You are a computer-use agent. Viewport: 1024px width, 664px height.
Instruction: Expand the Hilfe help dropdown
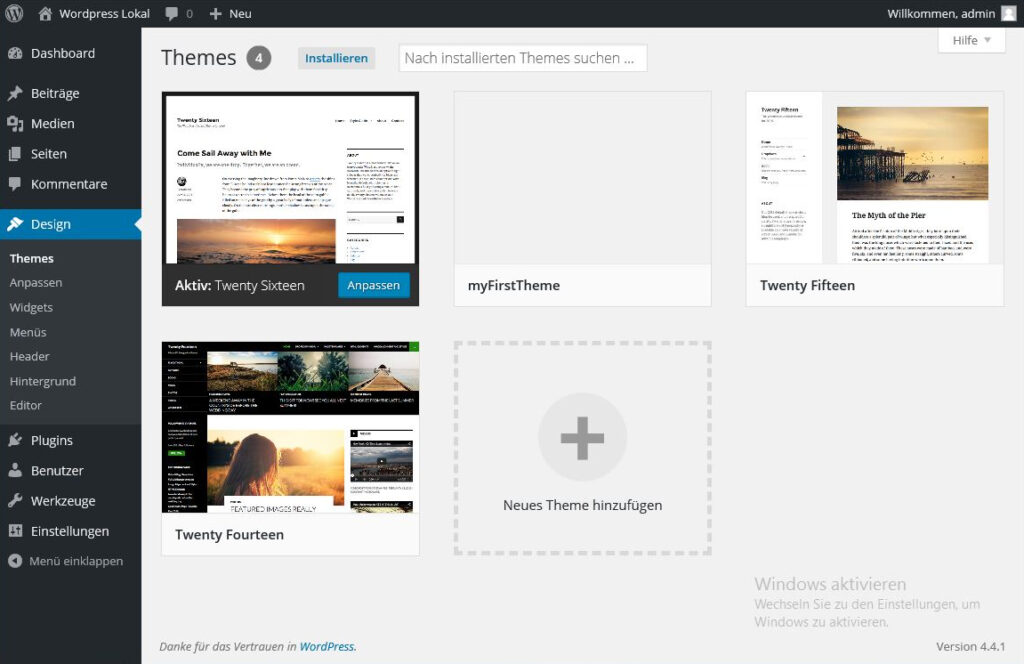tap(971, 40)
